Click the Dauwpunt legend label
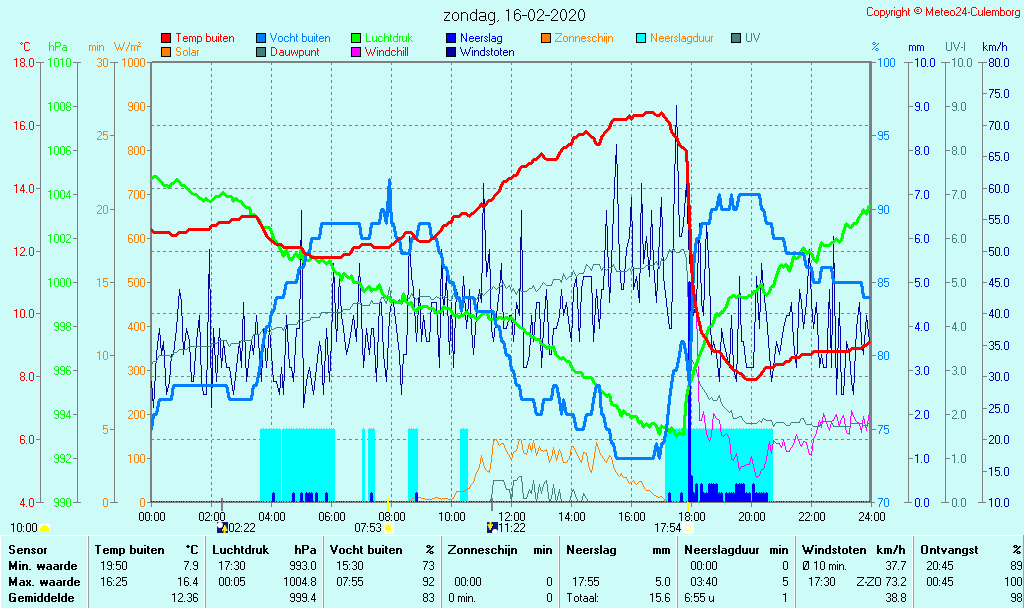 coord(295,52)
